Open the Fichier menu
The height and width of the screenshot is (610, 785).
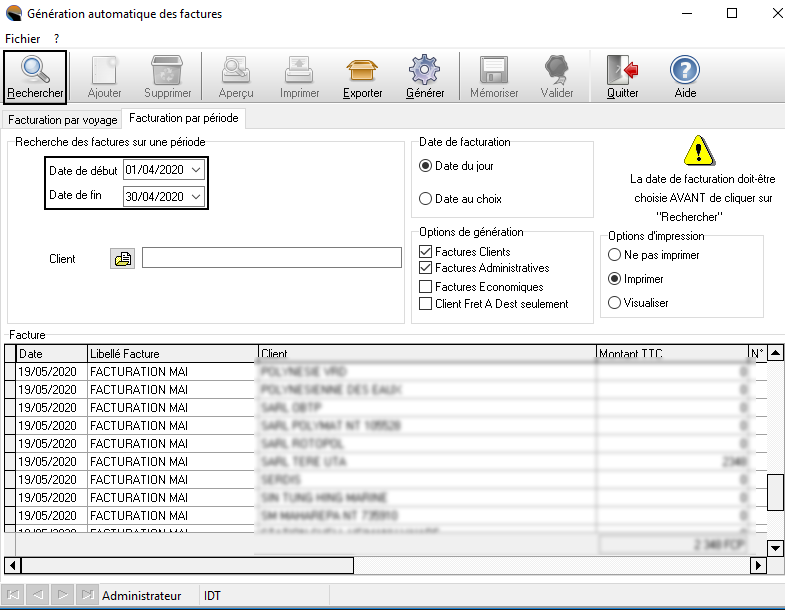pos(22,38)
